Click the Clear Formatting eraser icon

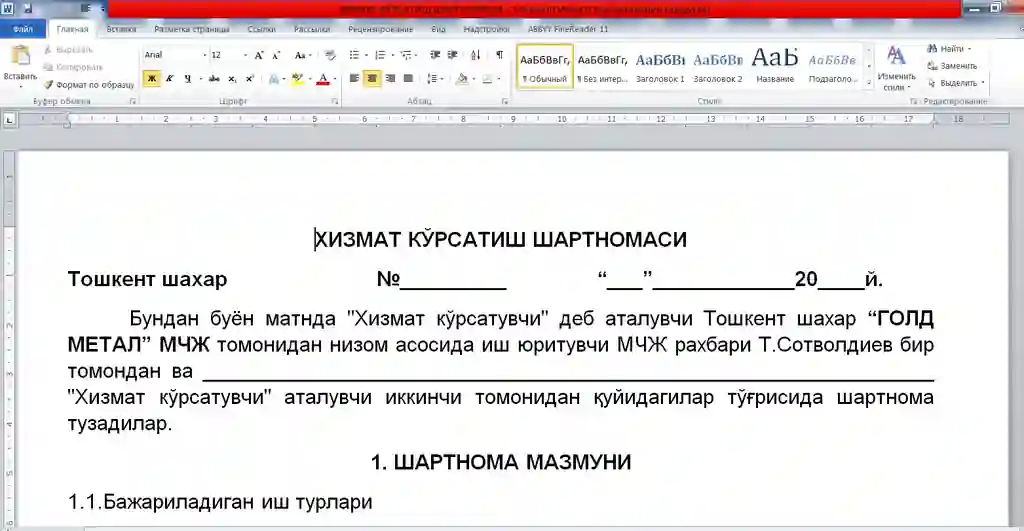330,56
